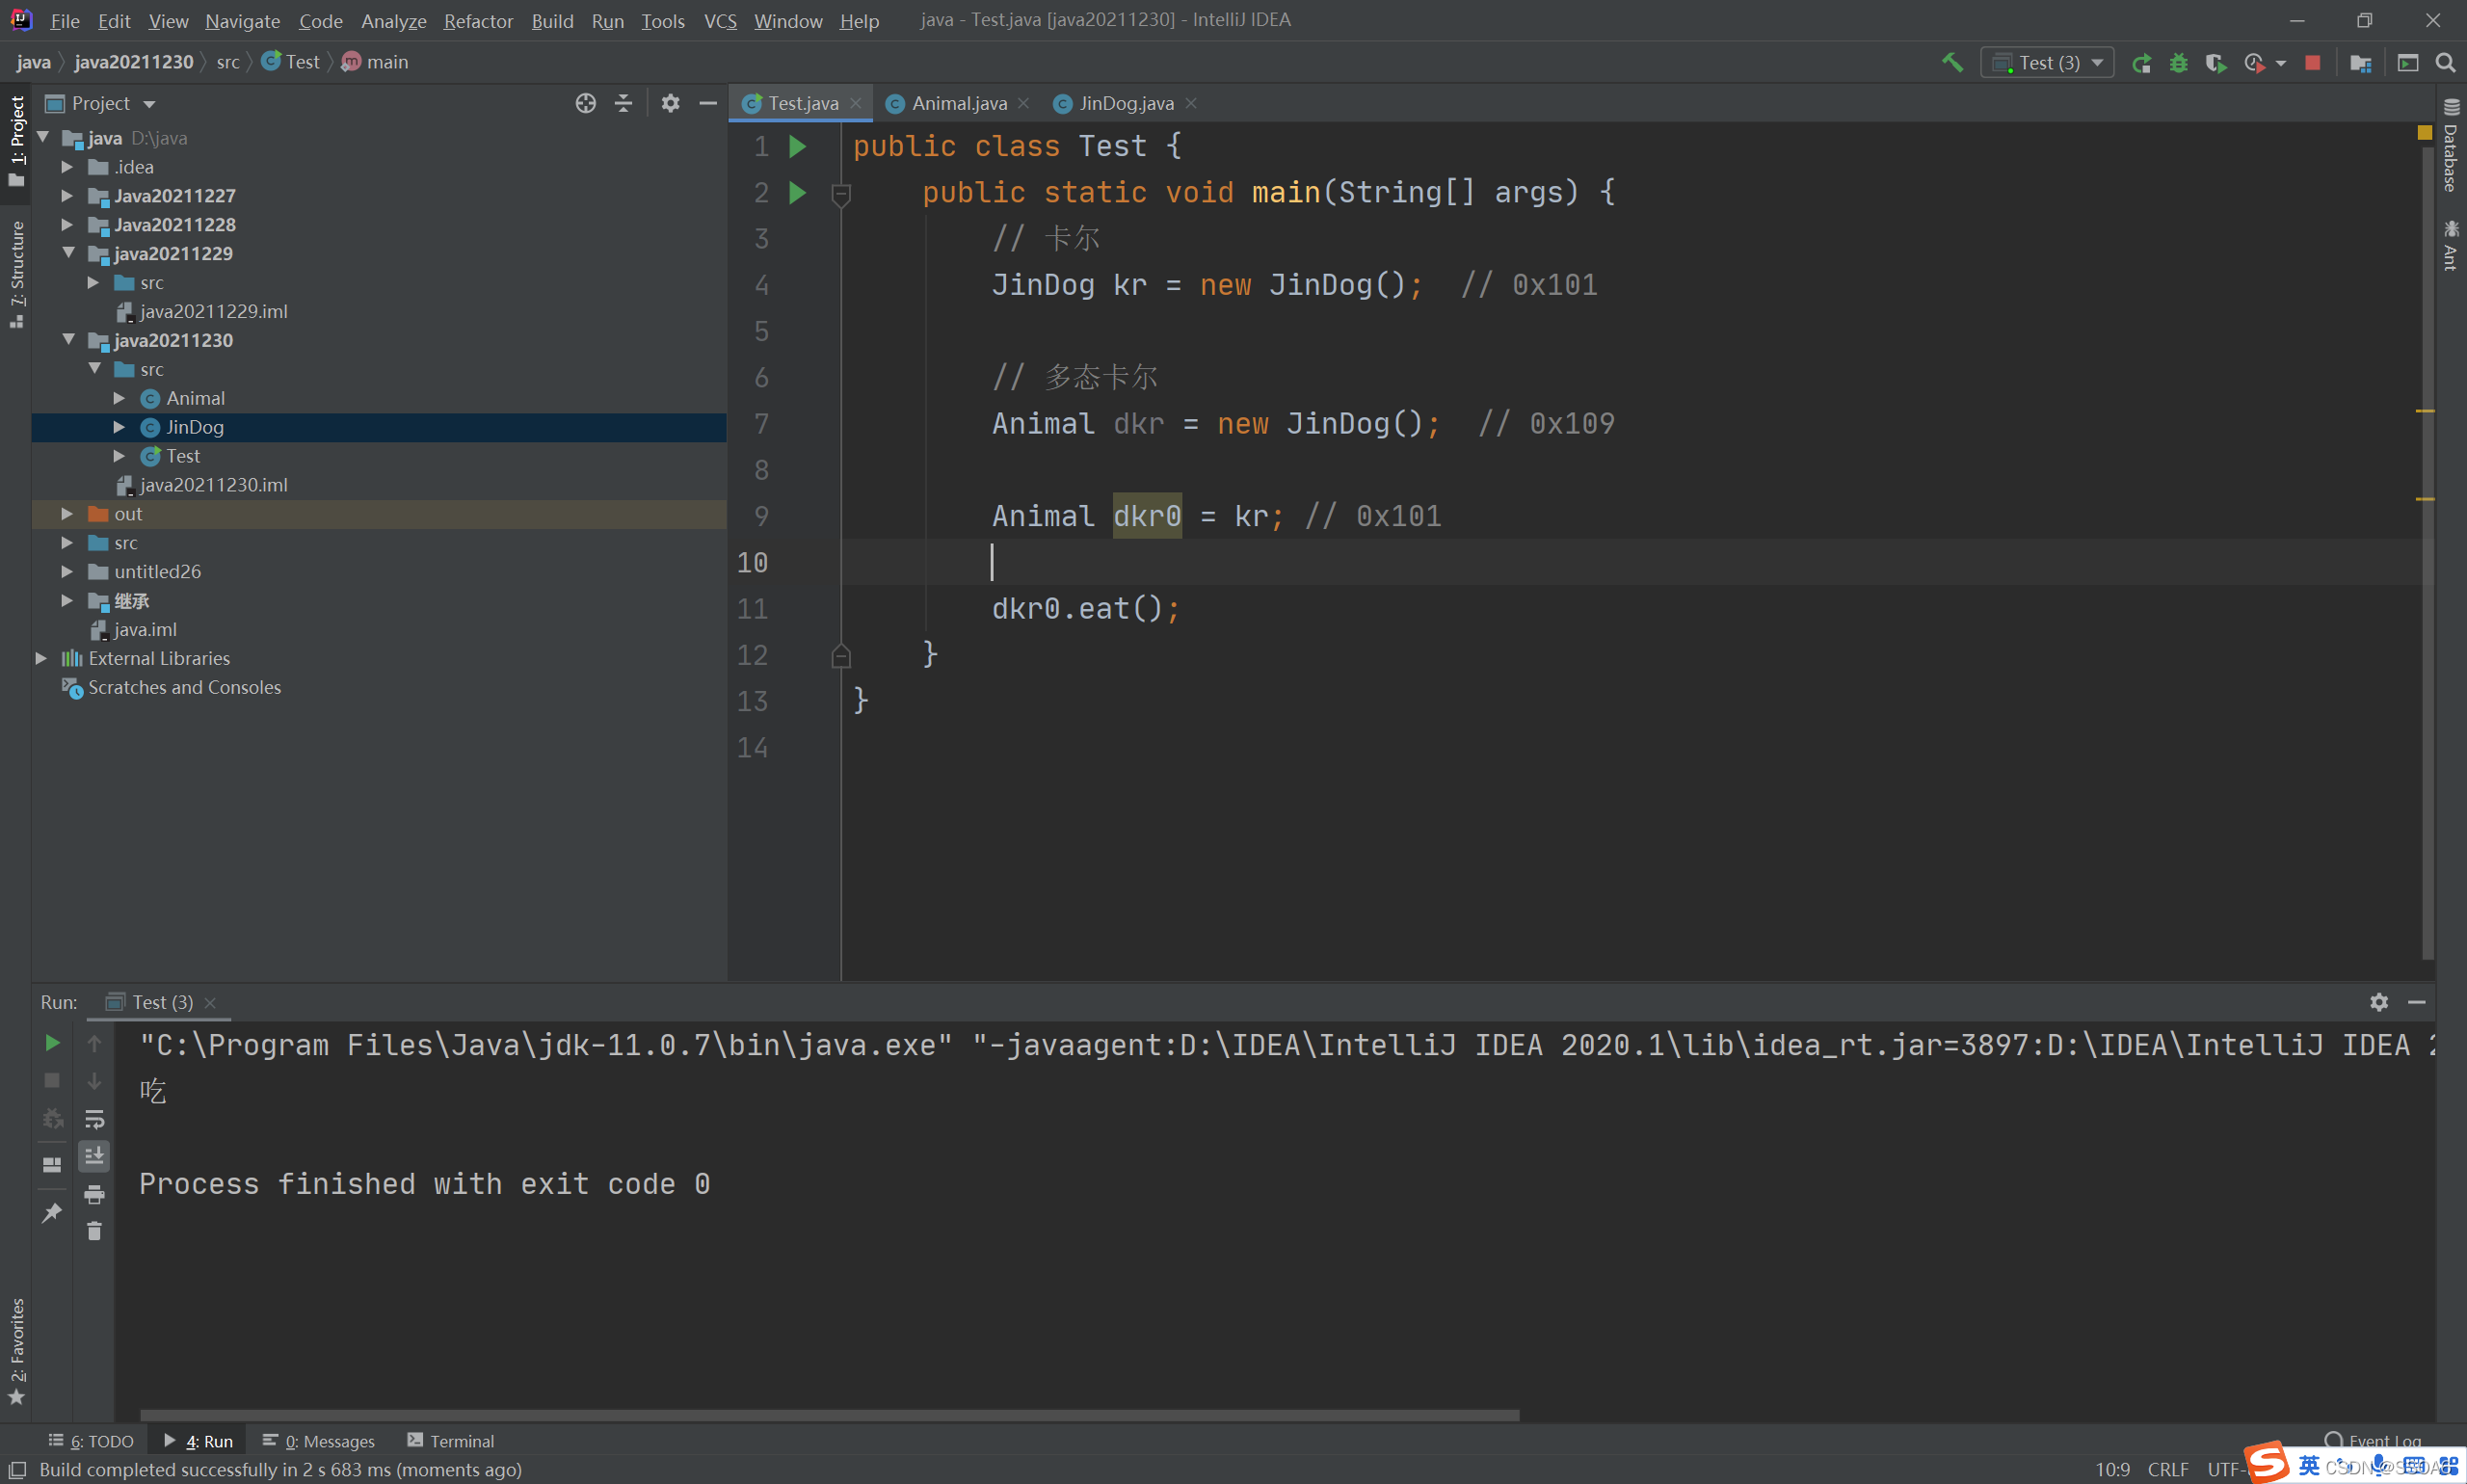Open Project Structure icon in toolbar
2467x1484 pixels.
(x=2361, y=63)
